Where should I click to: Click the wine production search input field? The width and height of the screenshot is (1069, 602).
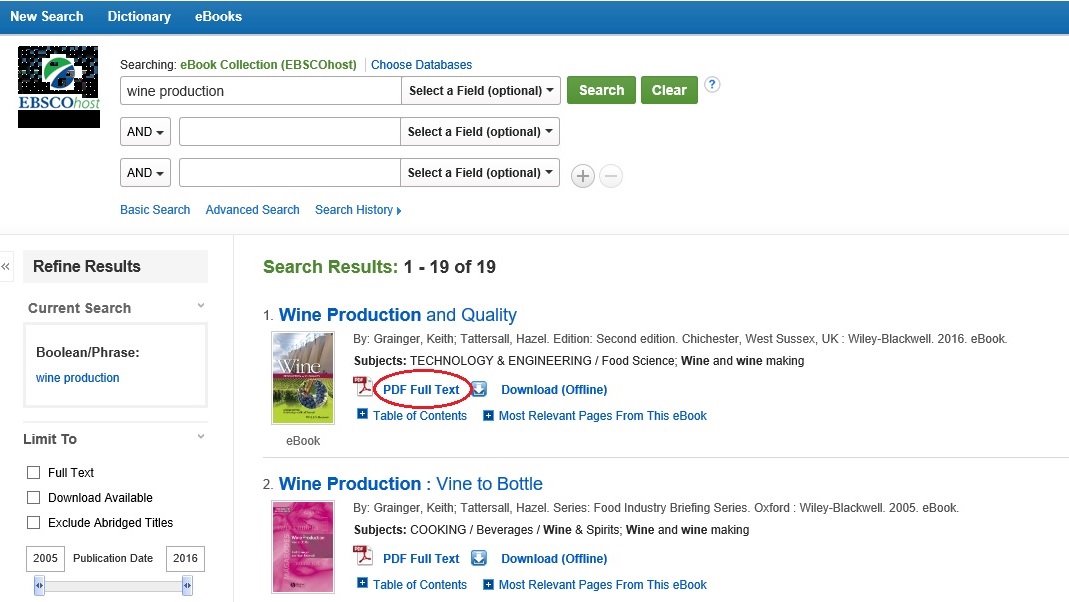[260, 91]
